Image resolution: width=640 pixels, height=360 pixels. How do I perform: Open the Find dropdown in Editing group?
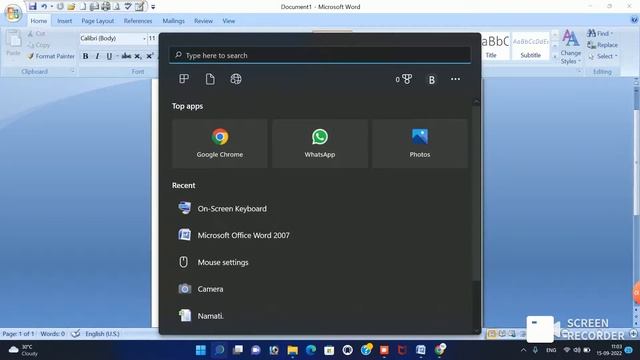point(601,33)
